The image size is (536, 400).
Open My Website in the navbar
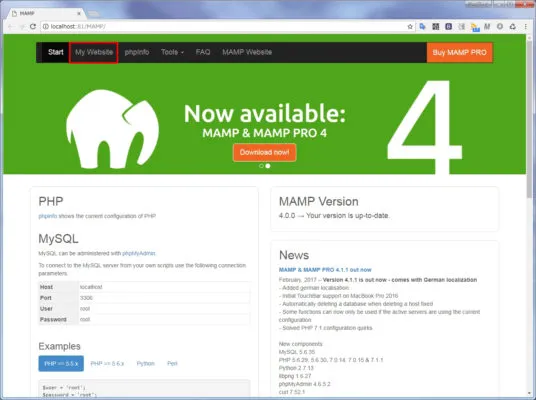(x=94, y=52)
